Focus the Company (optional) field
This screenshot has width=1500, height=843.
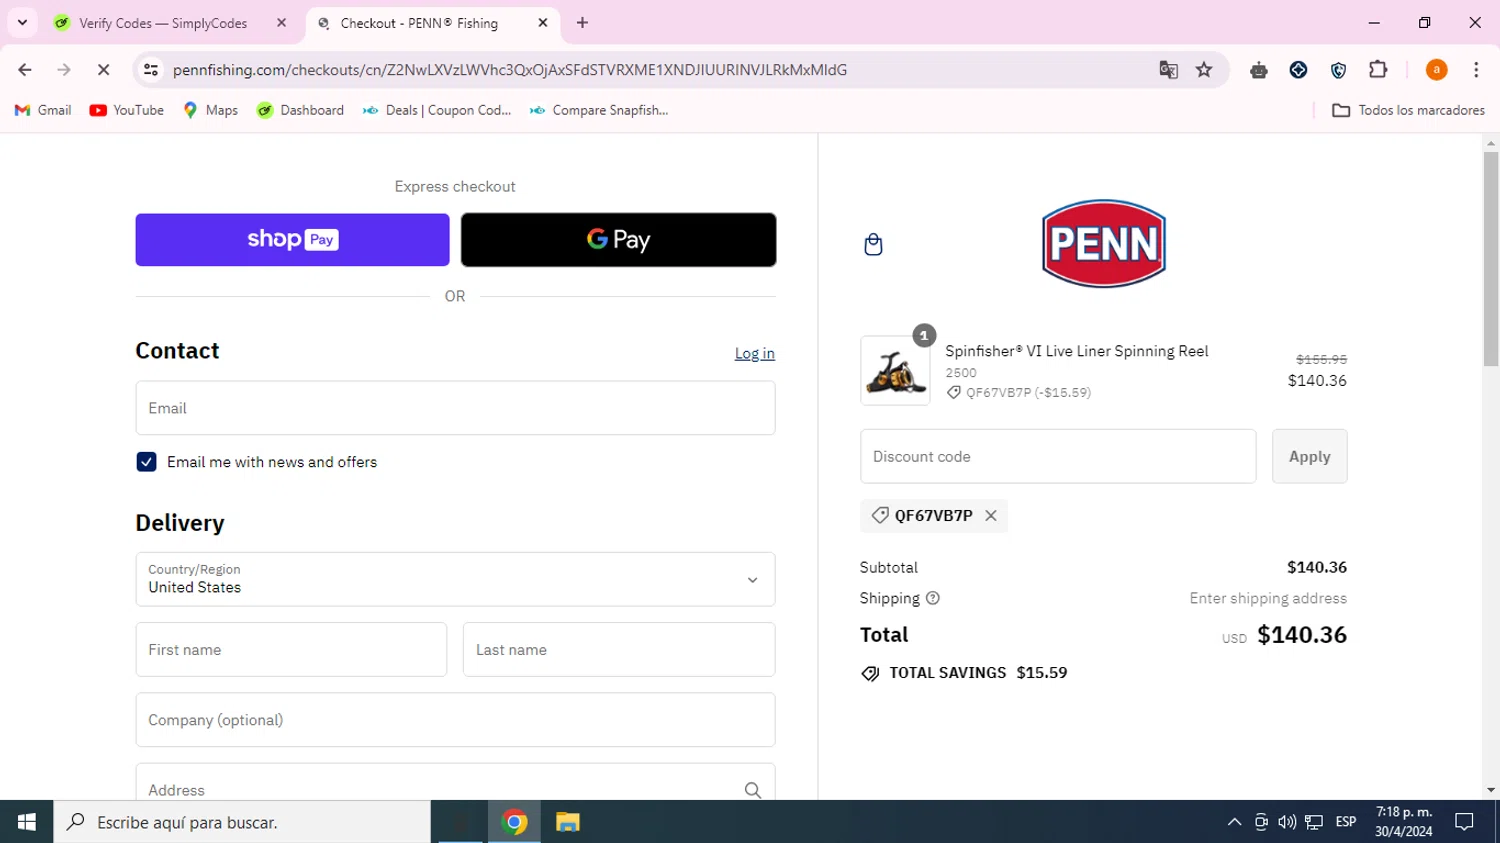click(455, 720)
